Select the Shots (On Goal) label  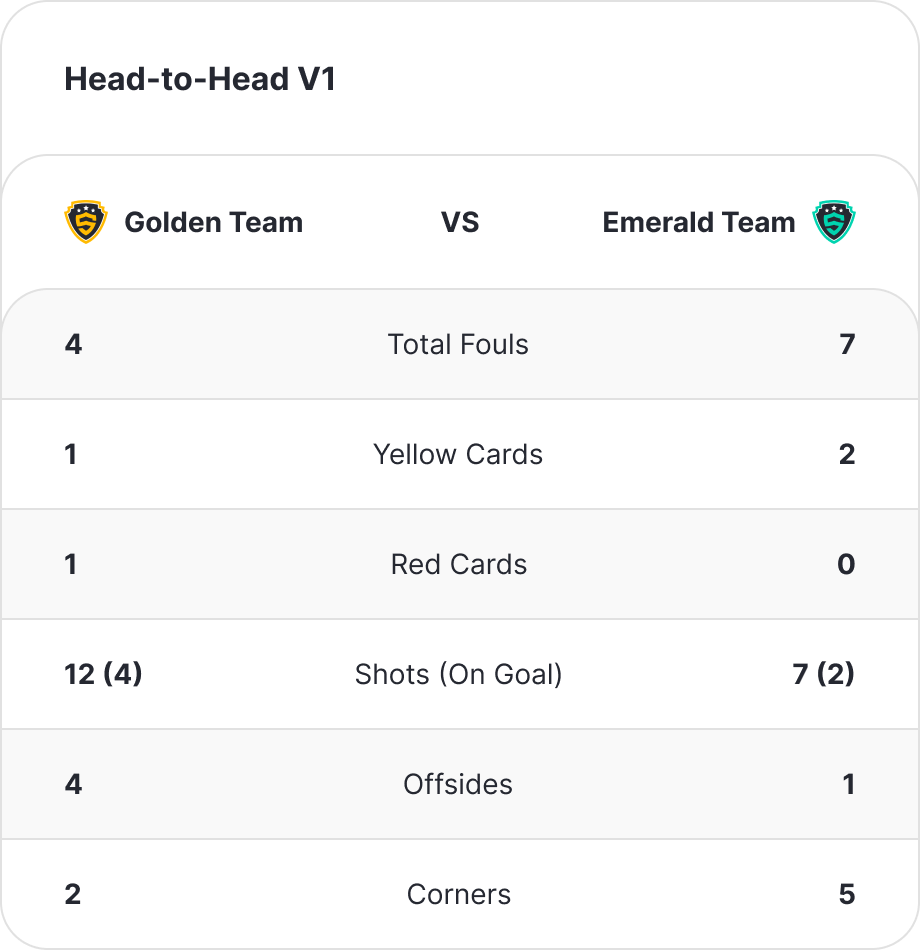click(459, 674)
